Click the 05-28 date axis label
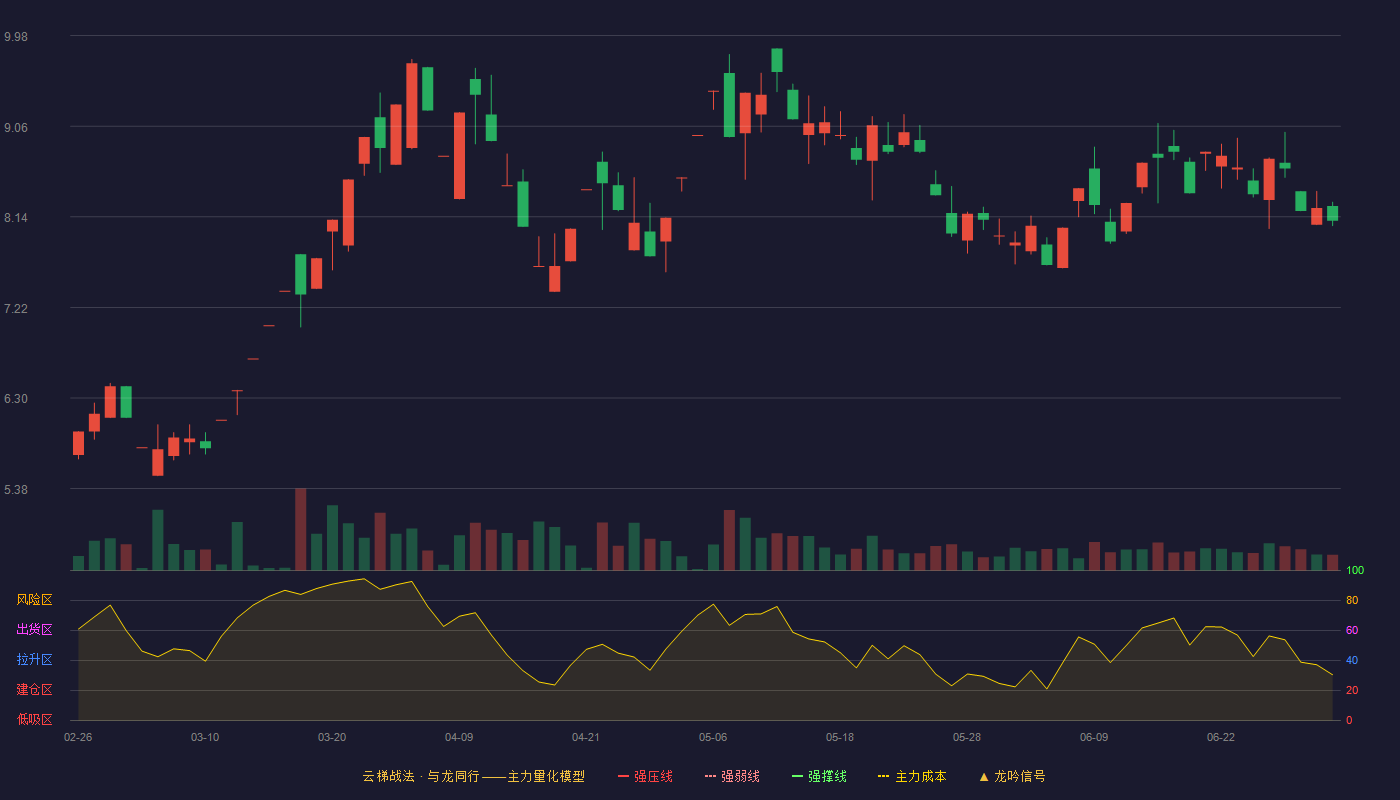Image resolution: width=1400 pixels, height=800 pixels. pyautogui.click(x=967, y=737)
